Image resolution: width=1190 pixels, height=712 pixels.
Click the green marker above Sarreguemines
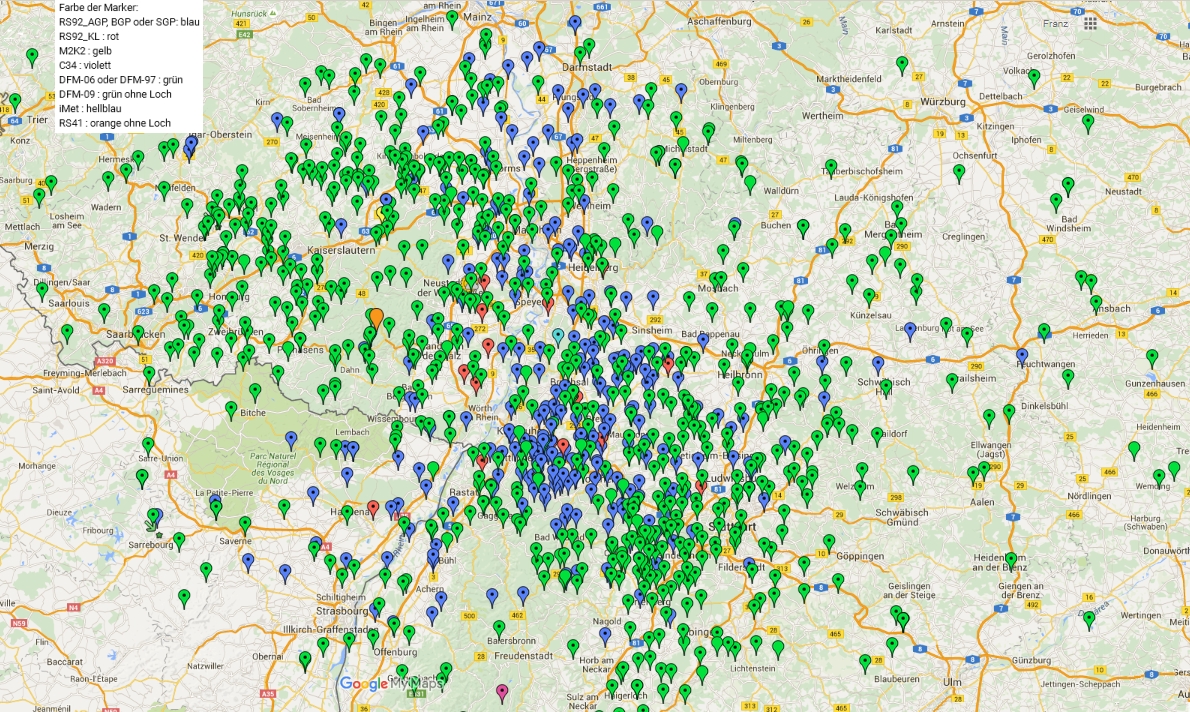tap(150, 374)
